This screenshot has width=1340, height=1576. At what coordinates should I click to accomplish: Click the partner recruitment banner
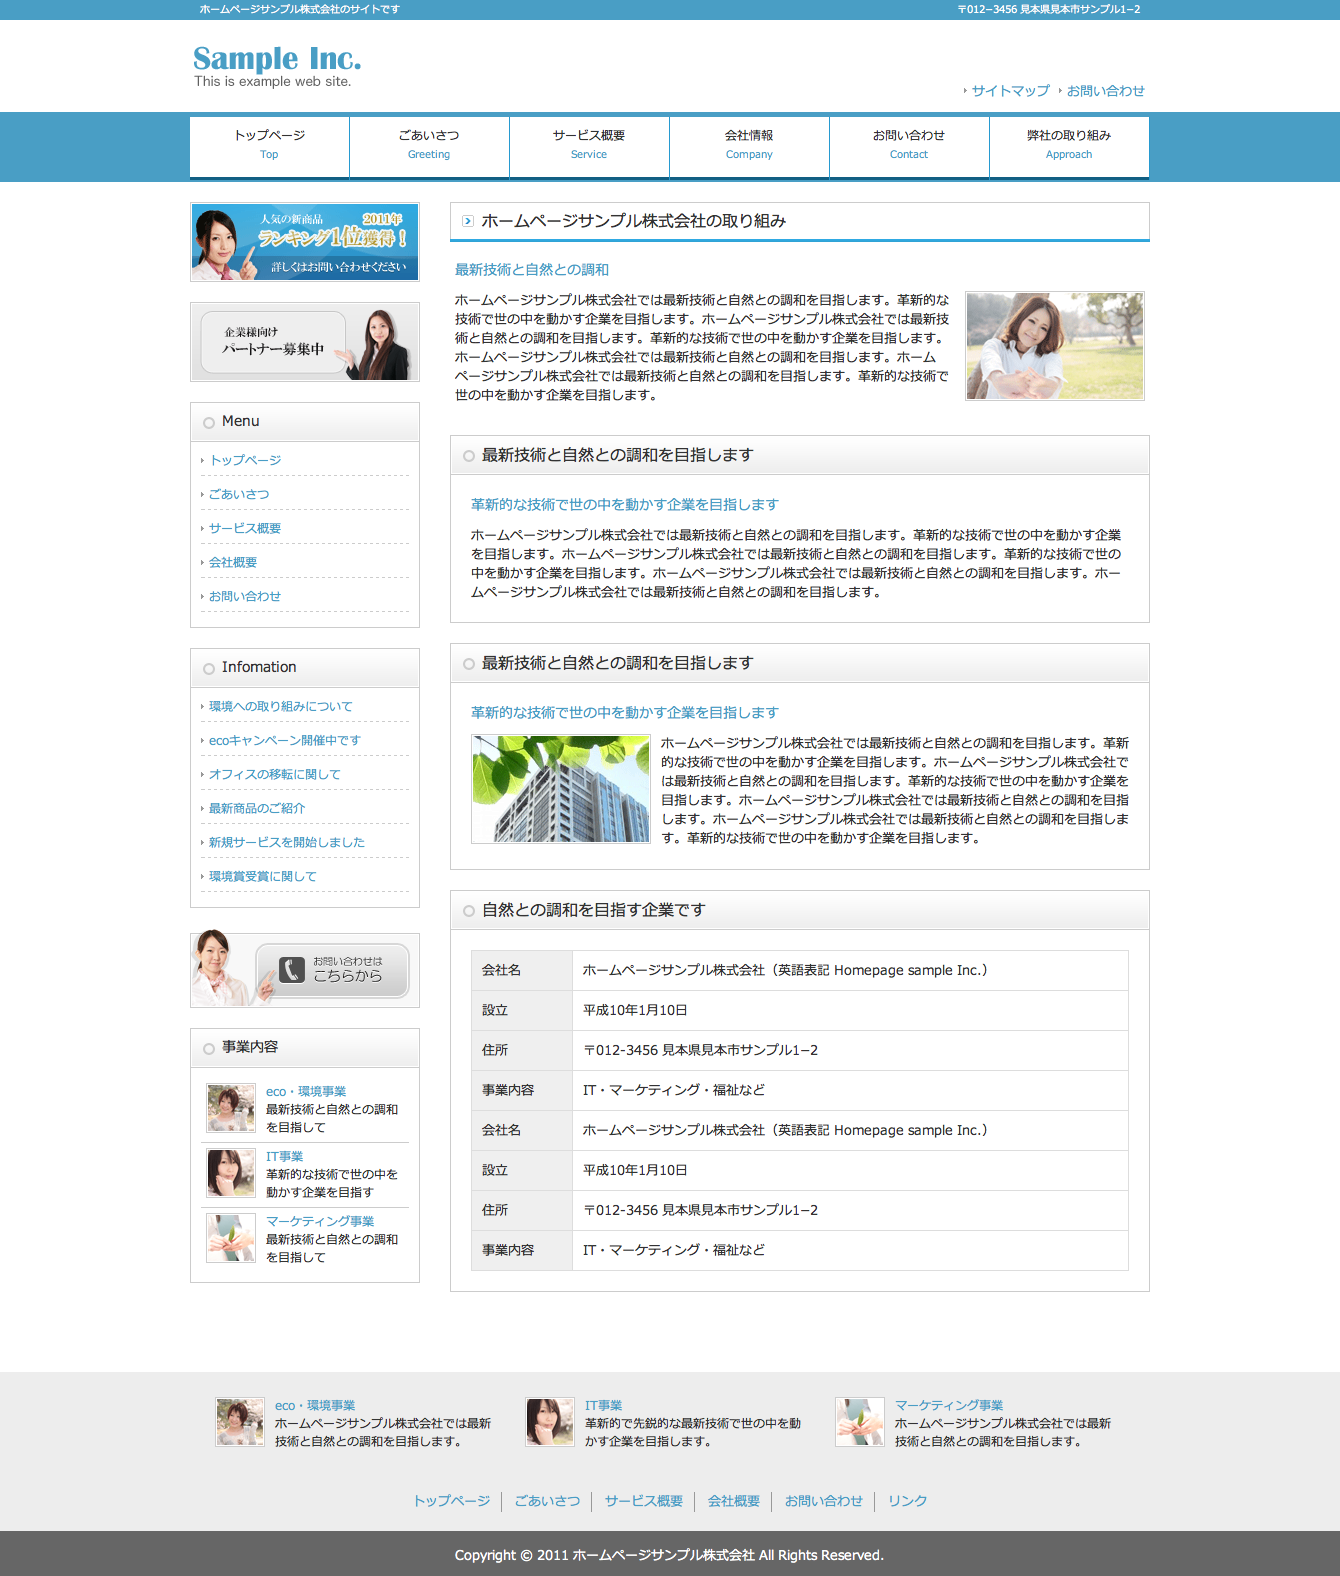305,342
